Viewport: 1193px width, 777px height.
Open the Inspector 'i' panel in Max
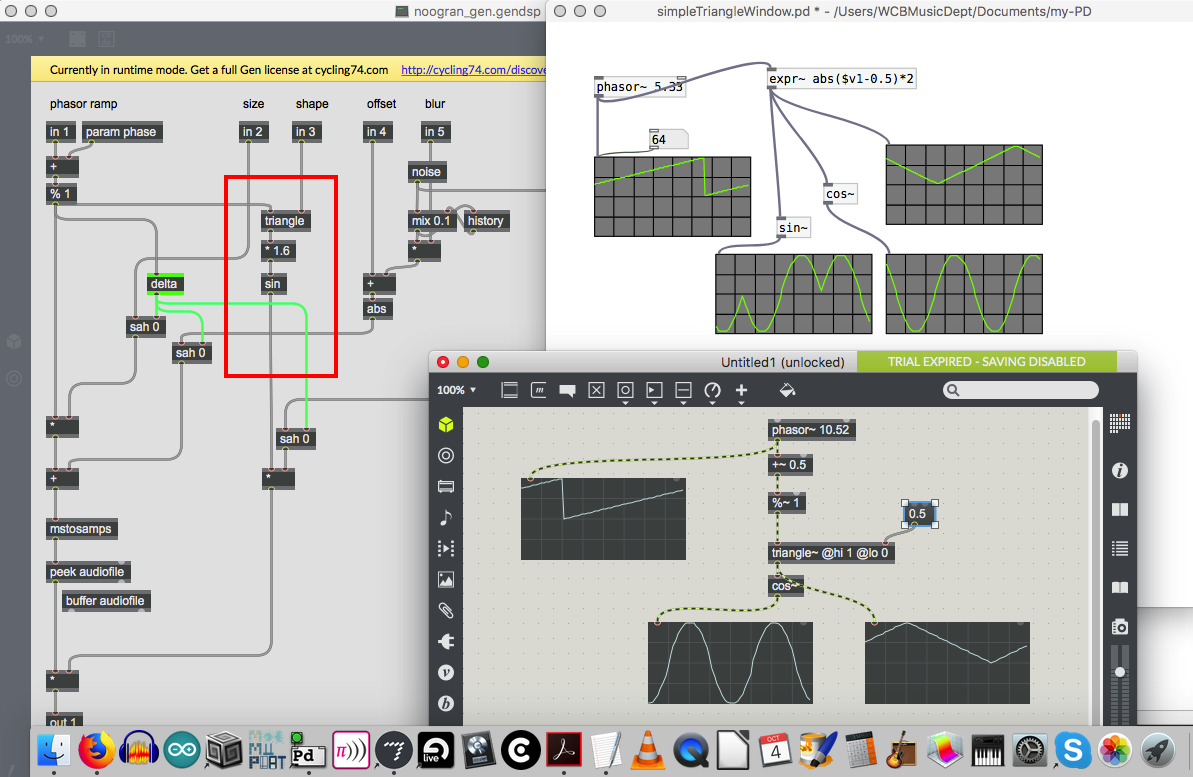tap(1120, 470)
